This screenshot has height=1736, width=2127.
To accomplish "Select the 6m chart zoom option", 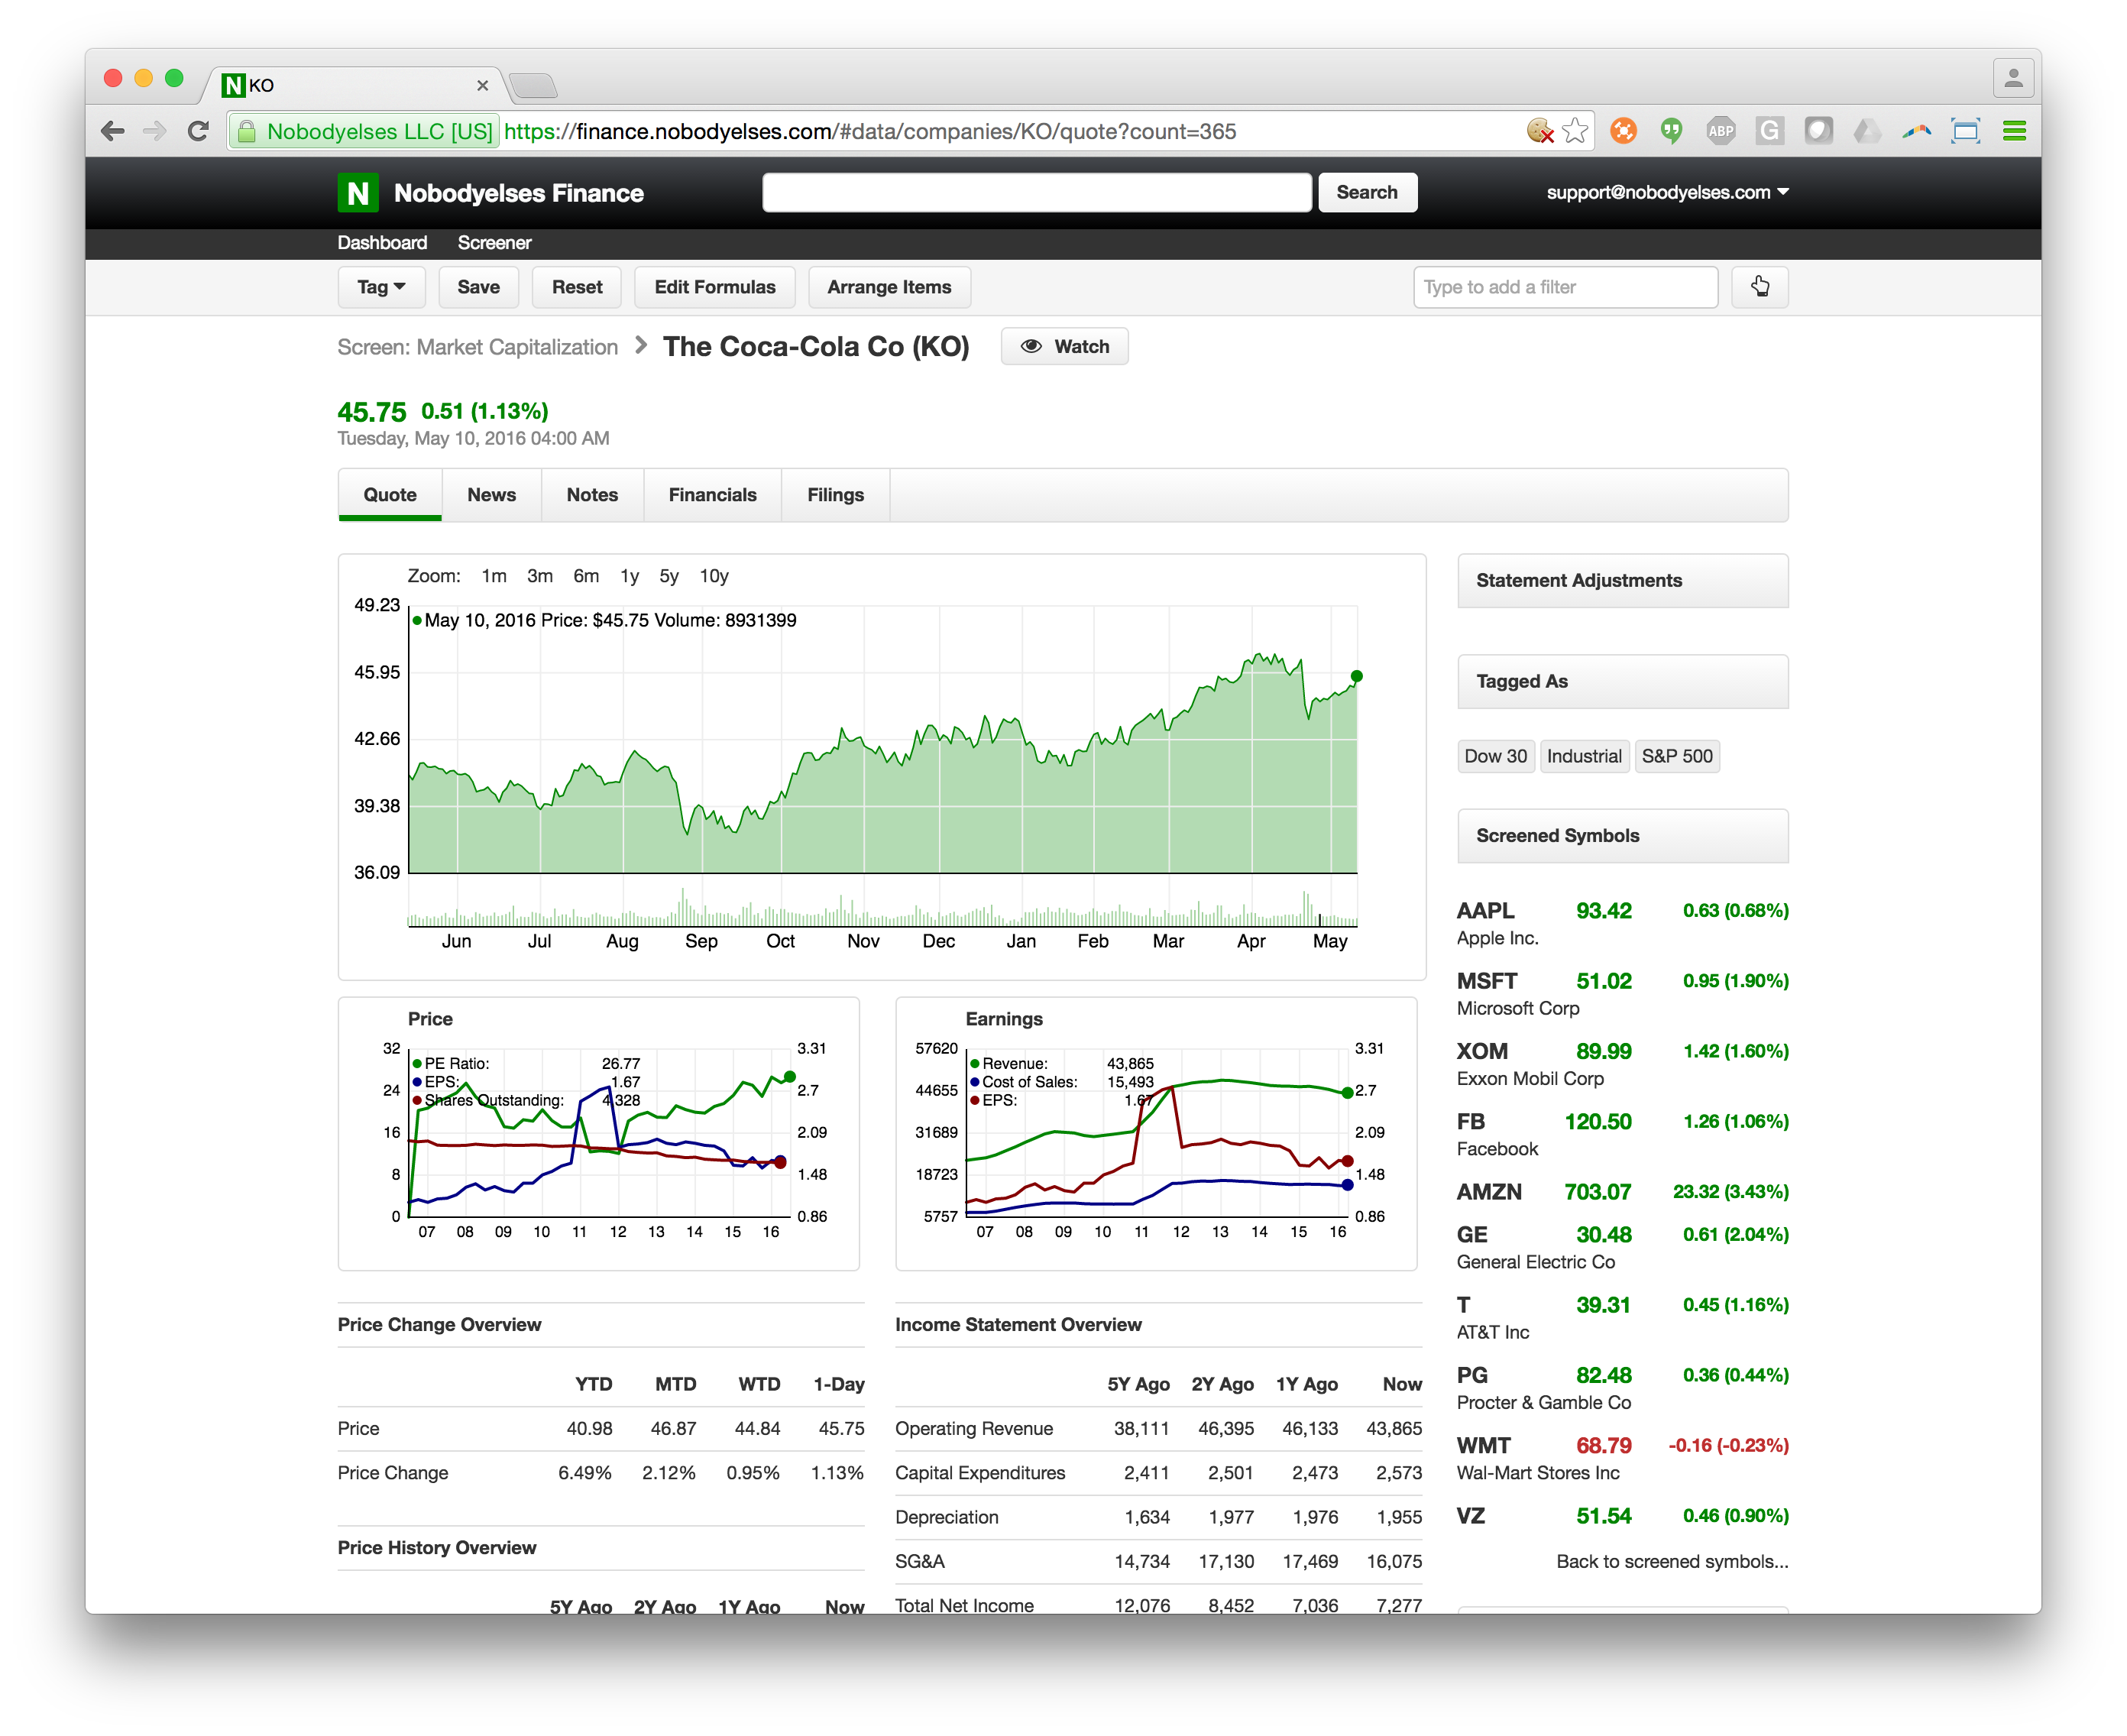I will 586,576.
